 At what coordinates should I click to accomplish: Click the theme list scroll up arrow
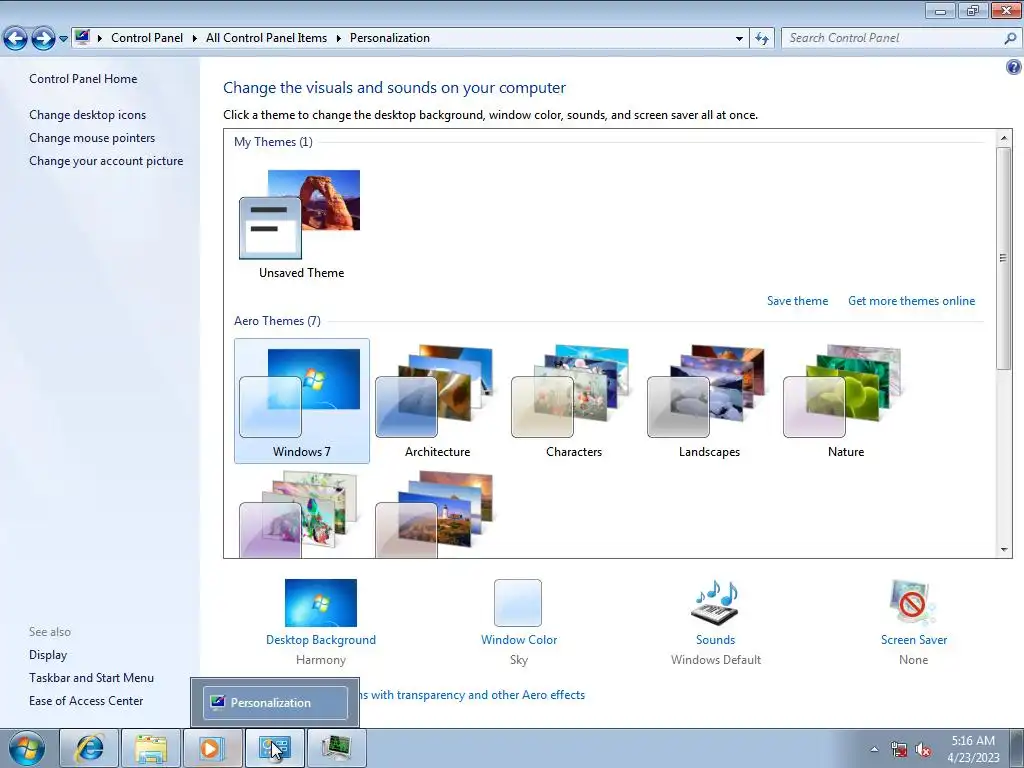[x=1004, y=138]
